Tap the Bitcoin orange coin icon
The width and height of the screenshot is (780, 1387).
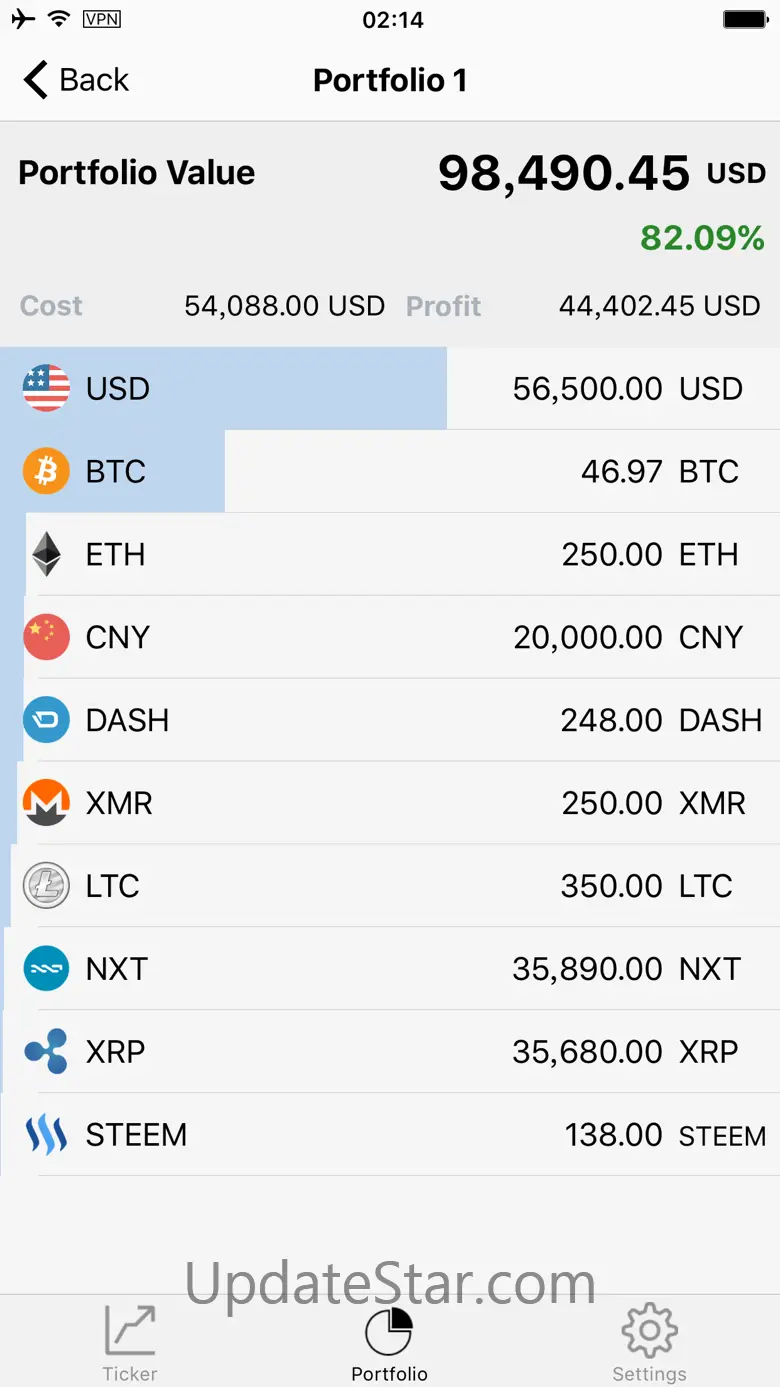(46, 471)
